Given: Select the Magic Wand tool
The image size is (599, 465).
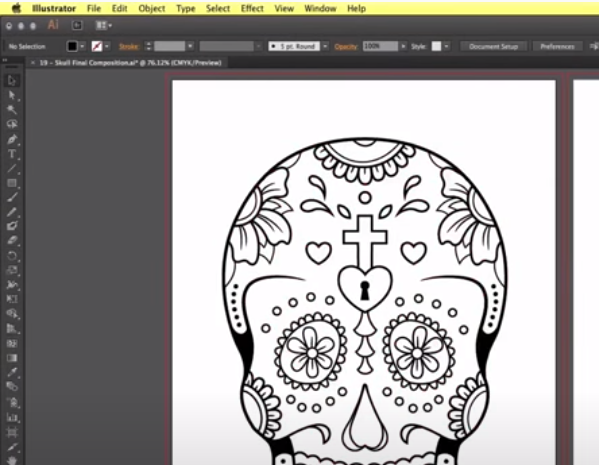Looking at the screenshot, I should coord(11,110).
